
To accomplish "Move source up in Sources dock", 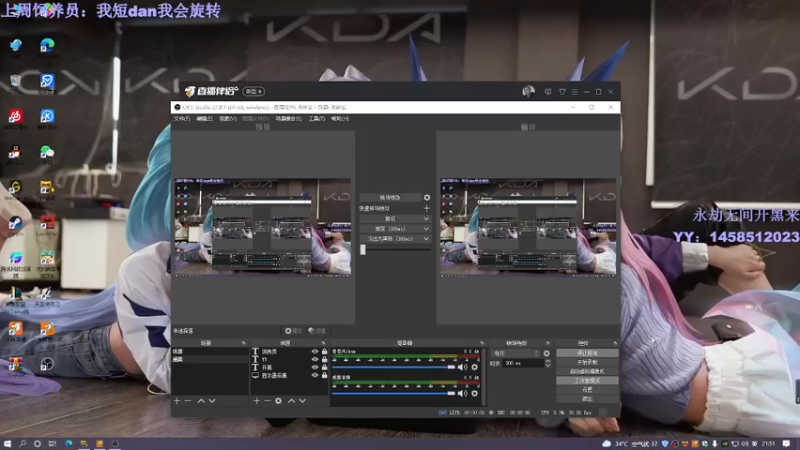I will click(x=291, y=401).
